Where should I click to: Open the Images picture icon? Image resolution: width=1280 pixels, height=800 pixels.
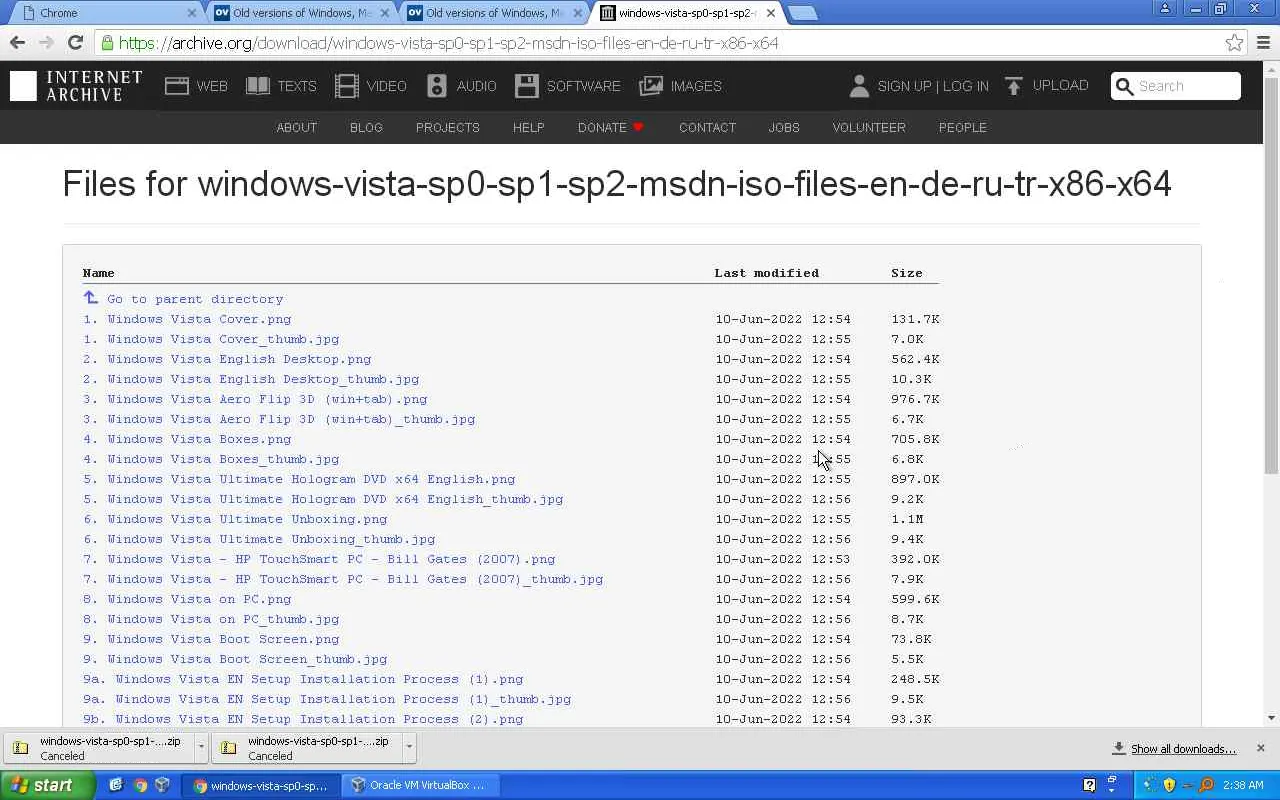click(x=651, y=86)
